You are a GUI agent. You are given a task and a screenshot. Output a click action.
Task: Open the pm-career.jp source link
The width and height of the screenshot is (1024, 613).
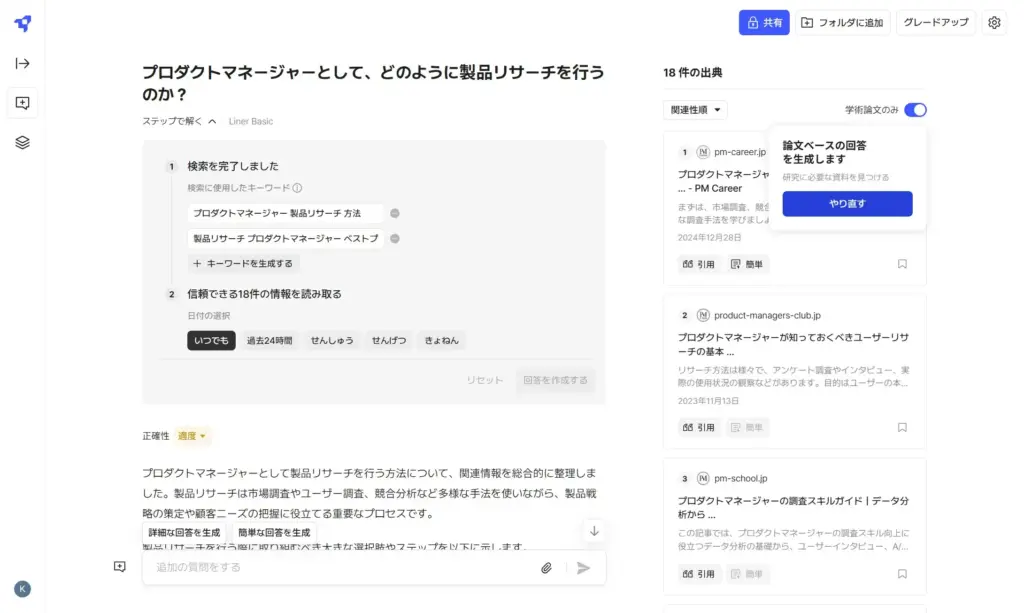click(739, 152)
